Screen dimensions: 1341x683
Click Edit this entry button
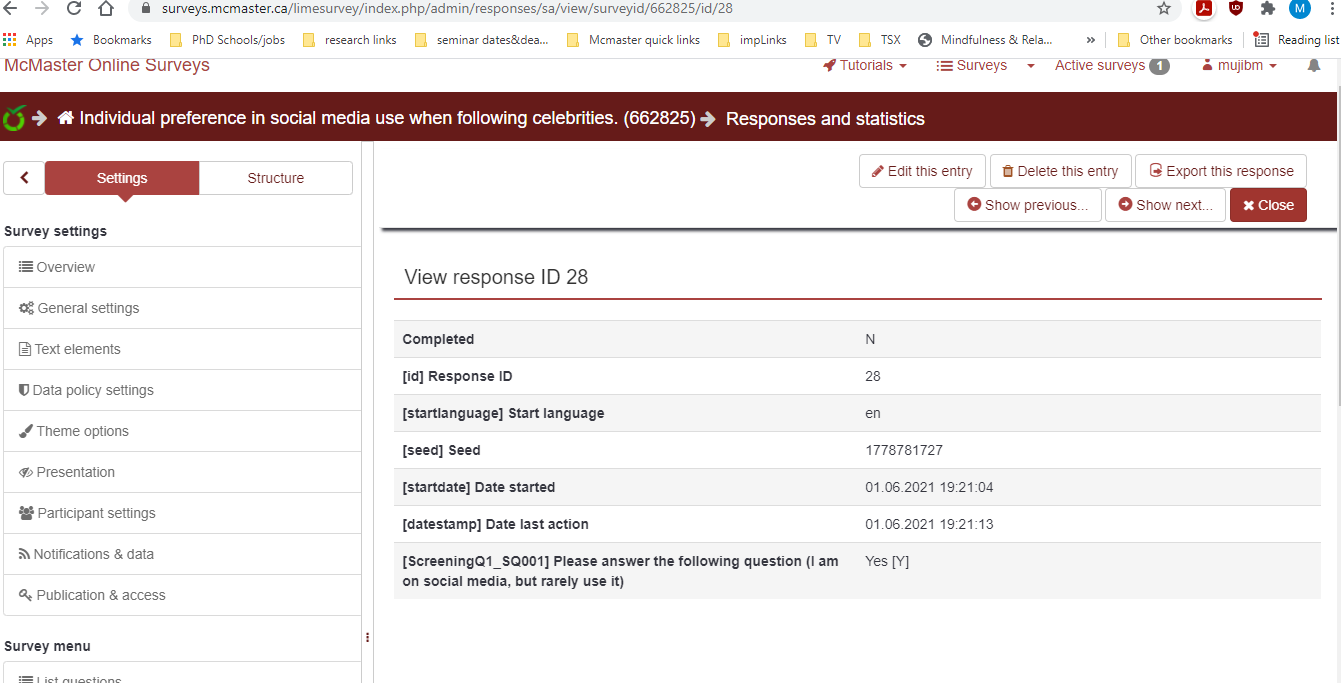(x=922, y=171)
